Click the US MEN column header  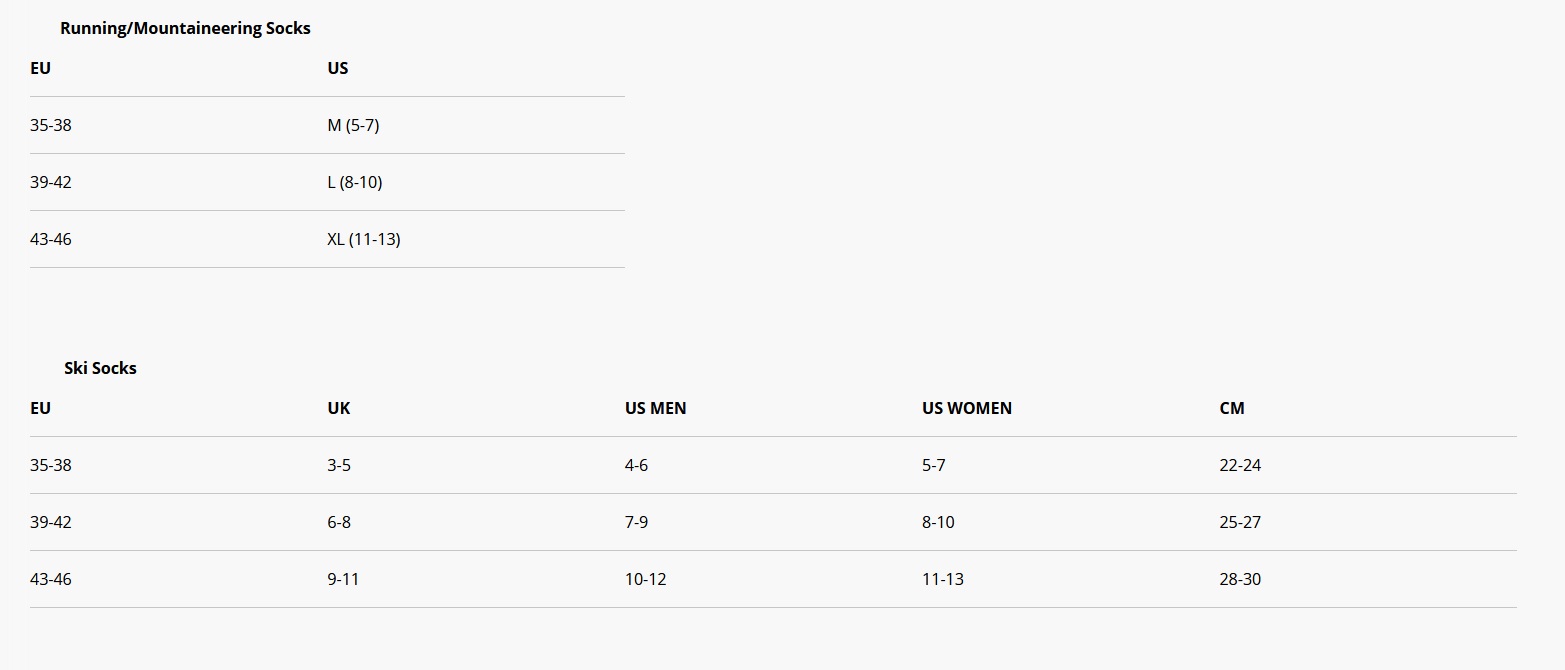[x=656, y=408]
